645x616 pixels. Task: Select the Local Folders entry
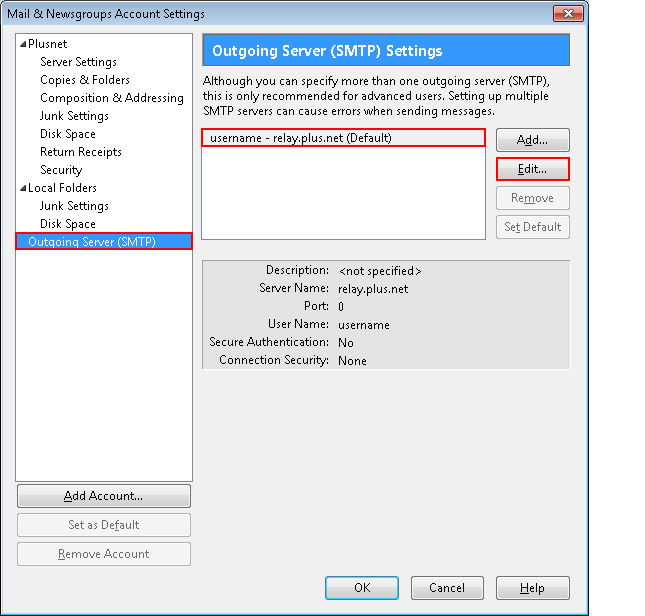(62, 188)
